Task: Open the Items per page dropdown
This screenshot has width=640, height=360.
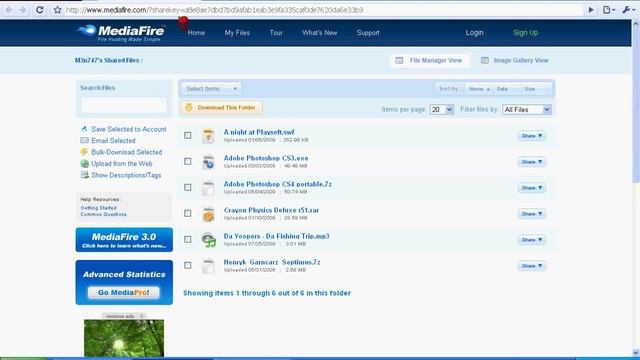Action: pos(441,109)
